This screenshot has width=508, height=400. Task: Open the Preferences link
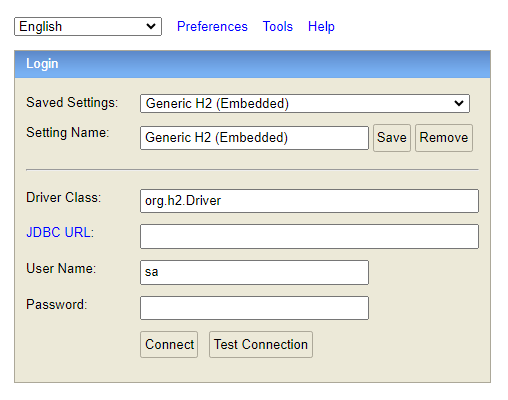[x=212, y=26]
